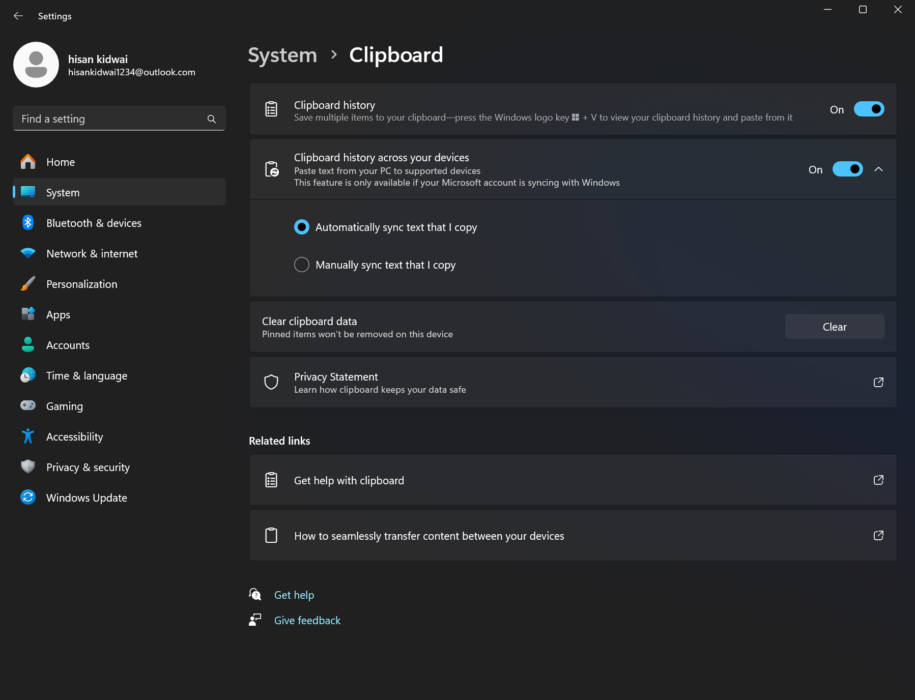Turn off Clipboard history
The image size is (915, 700).
click(x=868, y=109)
